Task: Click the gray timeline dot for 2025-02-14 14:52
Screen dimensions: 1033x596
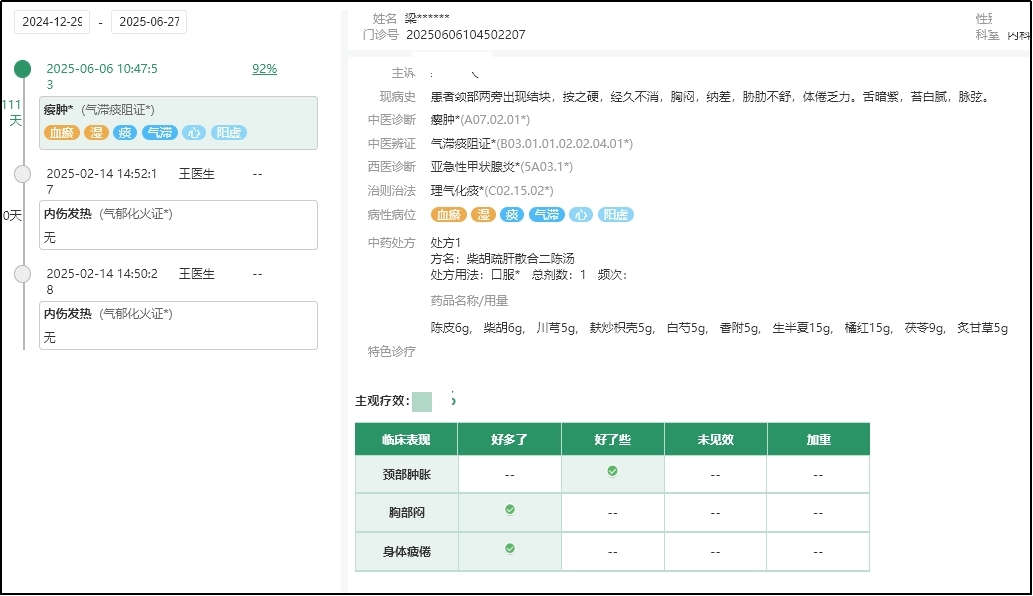Action: point(22,172)
